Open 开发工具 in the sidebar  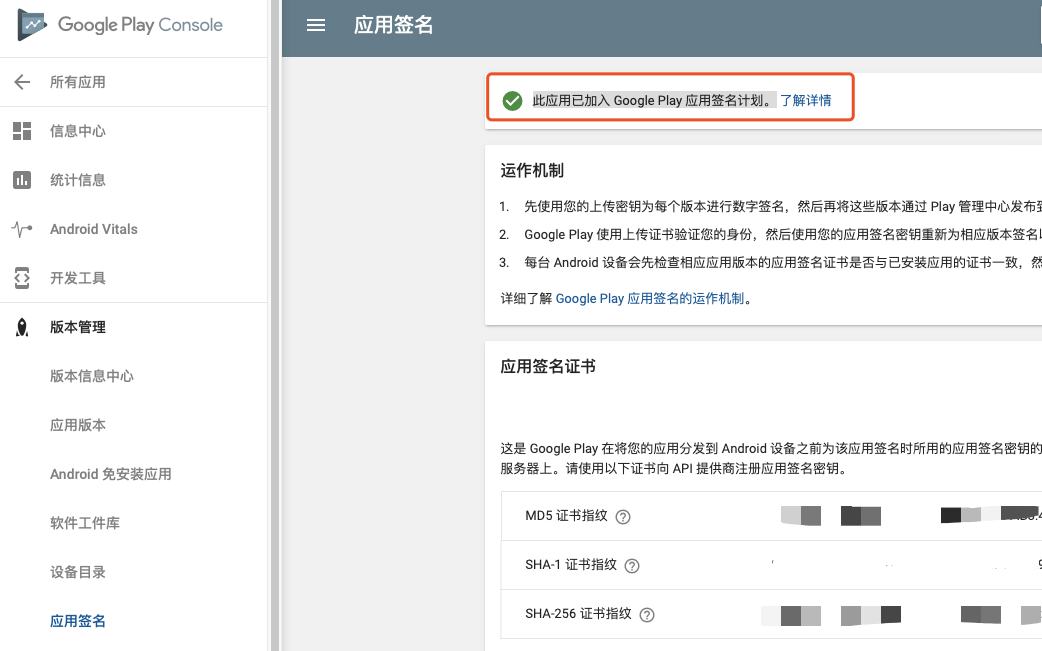pos(78,278)
